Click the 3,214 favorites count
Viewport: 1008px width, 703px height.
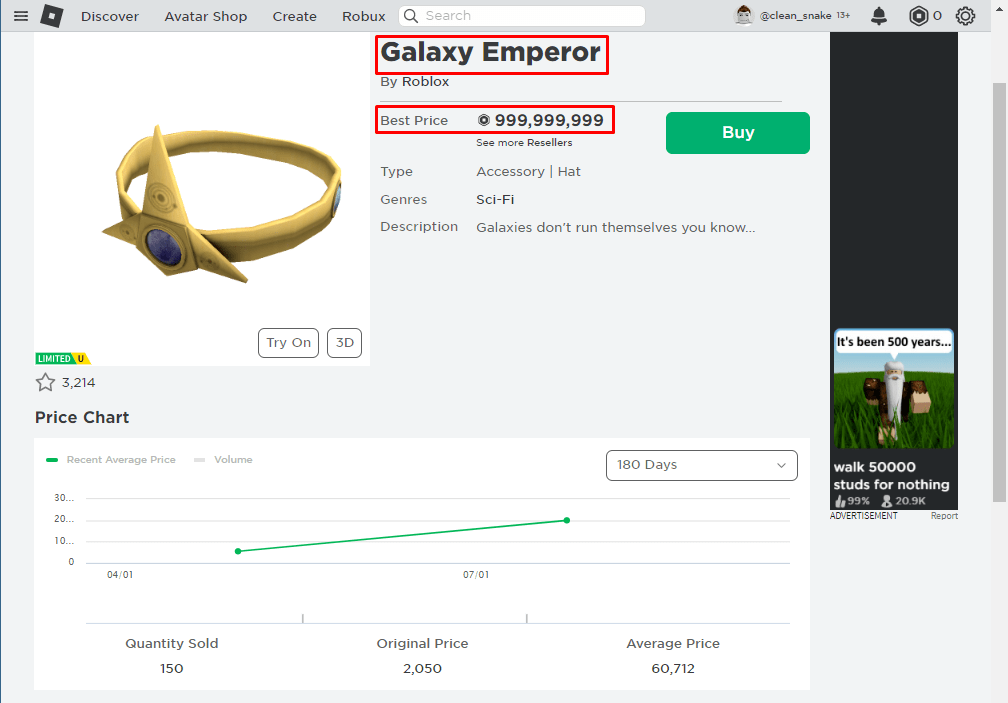[x=78, y=383]
